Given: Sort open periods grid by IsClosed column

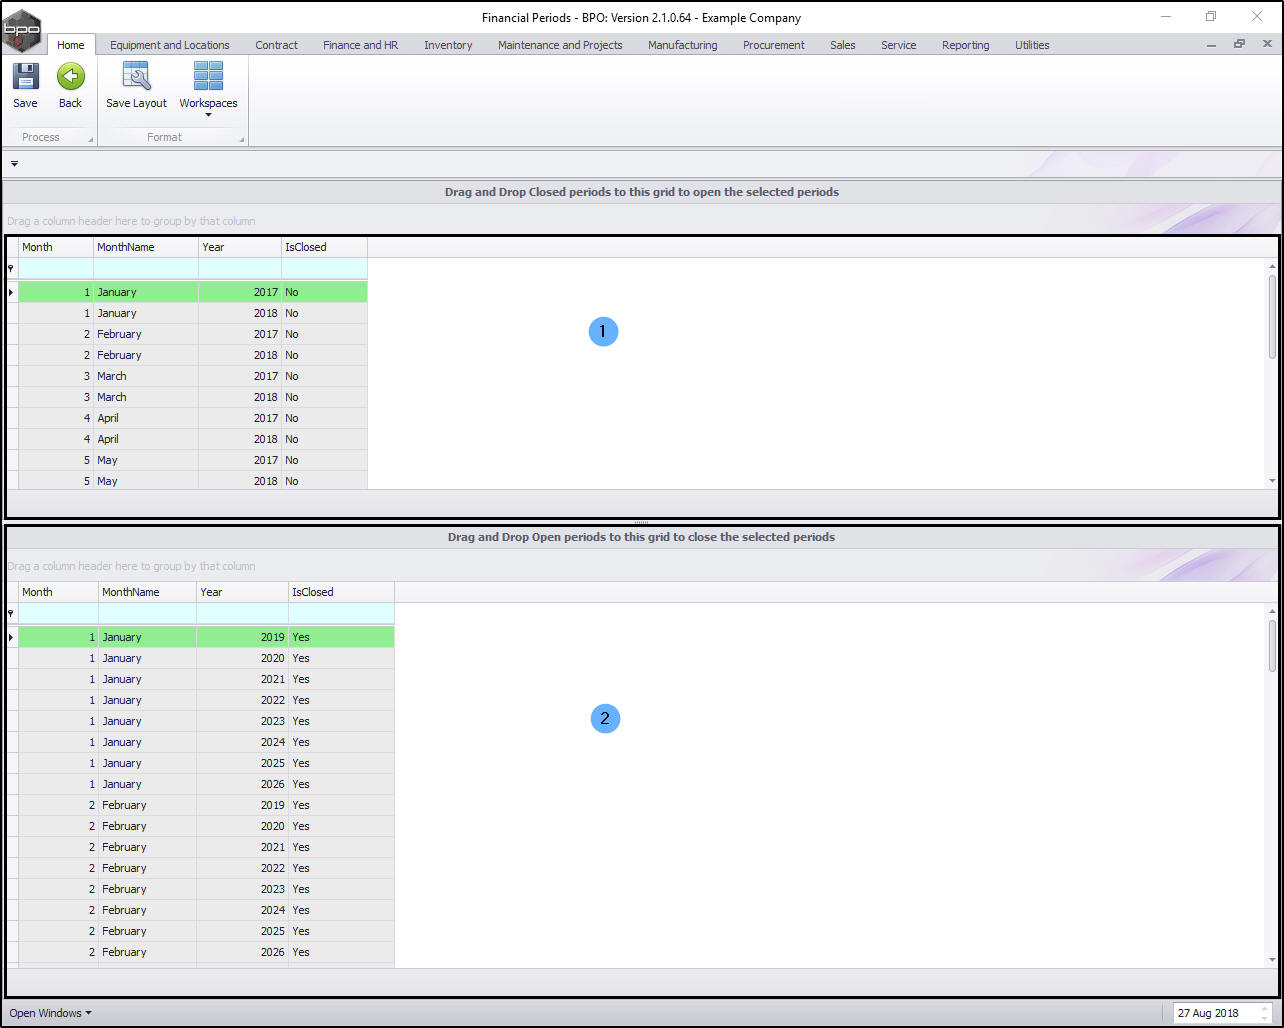Looking at the screenshot, I should [x=324, y=247].
